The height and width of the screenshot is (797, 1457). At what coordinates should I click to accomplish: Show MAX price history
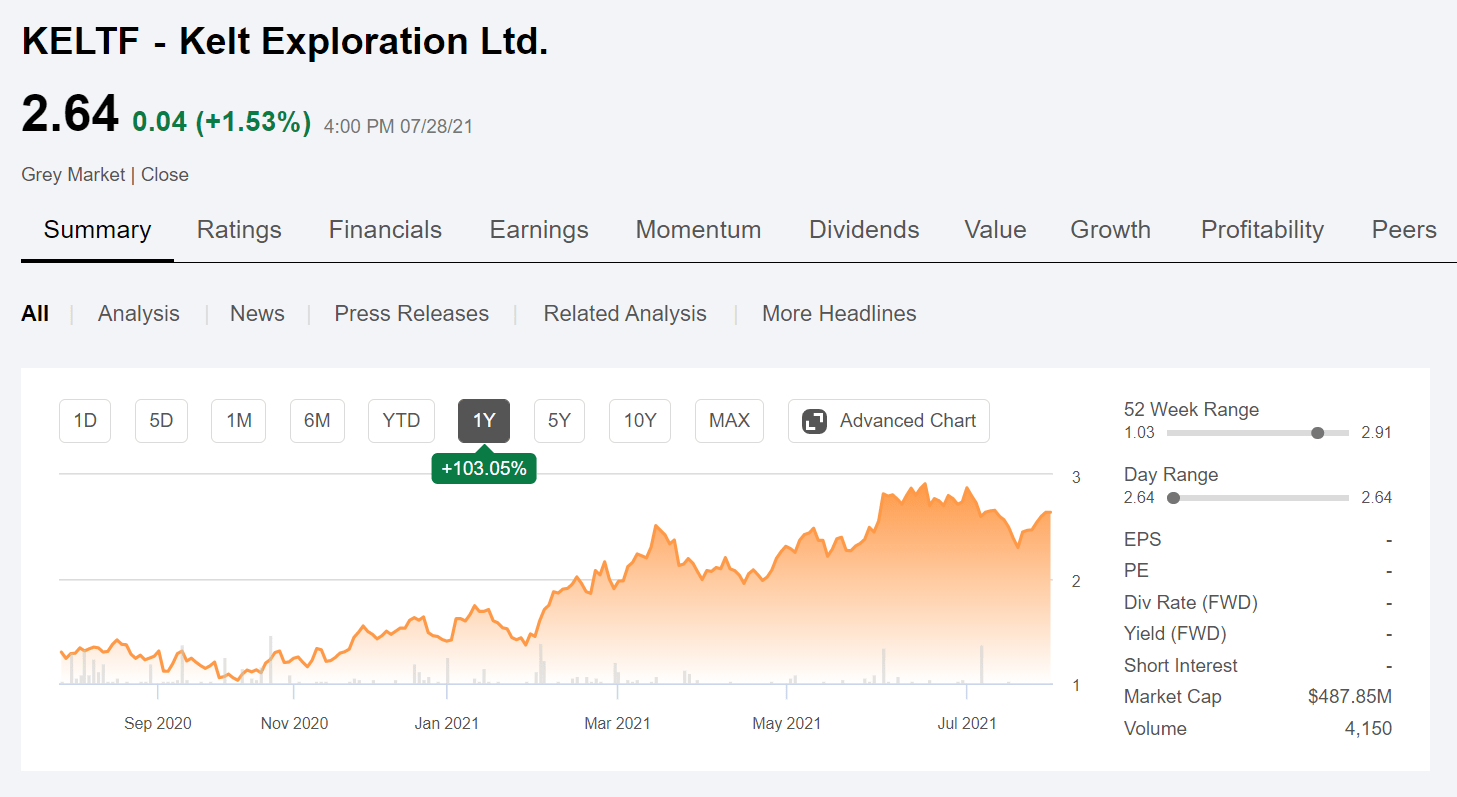point(729,421)
